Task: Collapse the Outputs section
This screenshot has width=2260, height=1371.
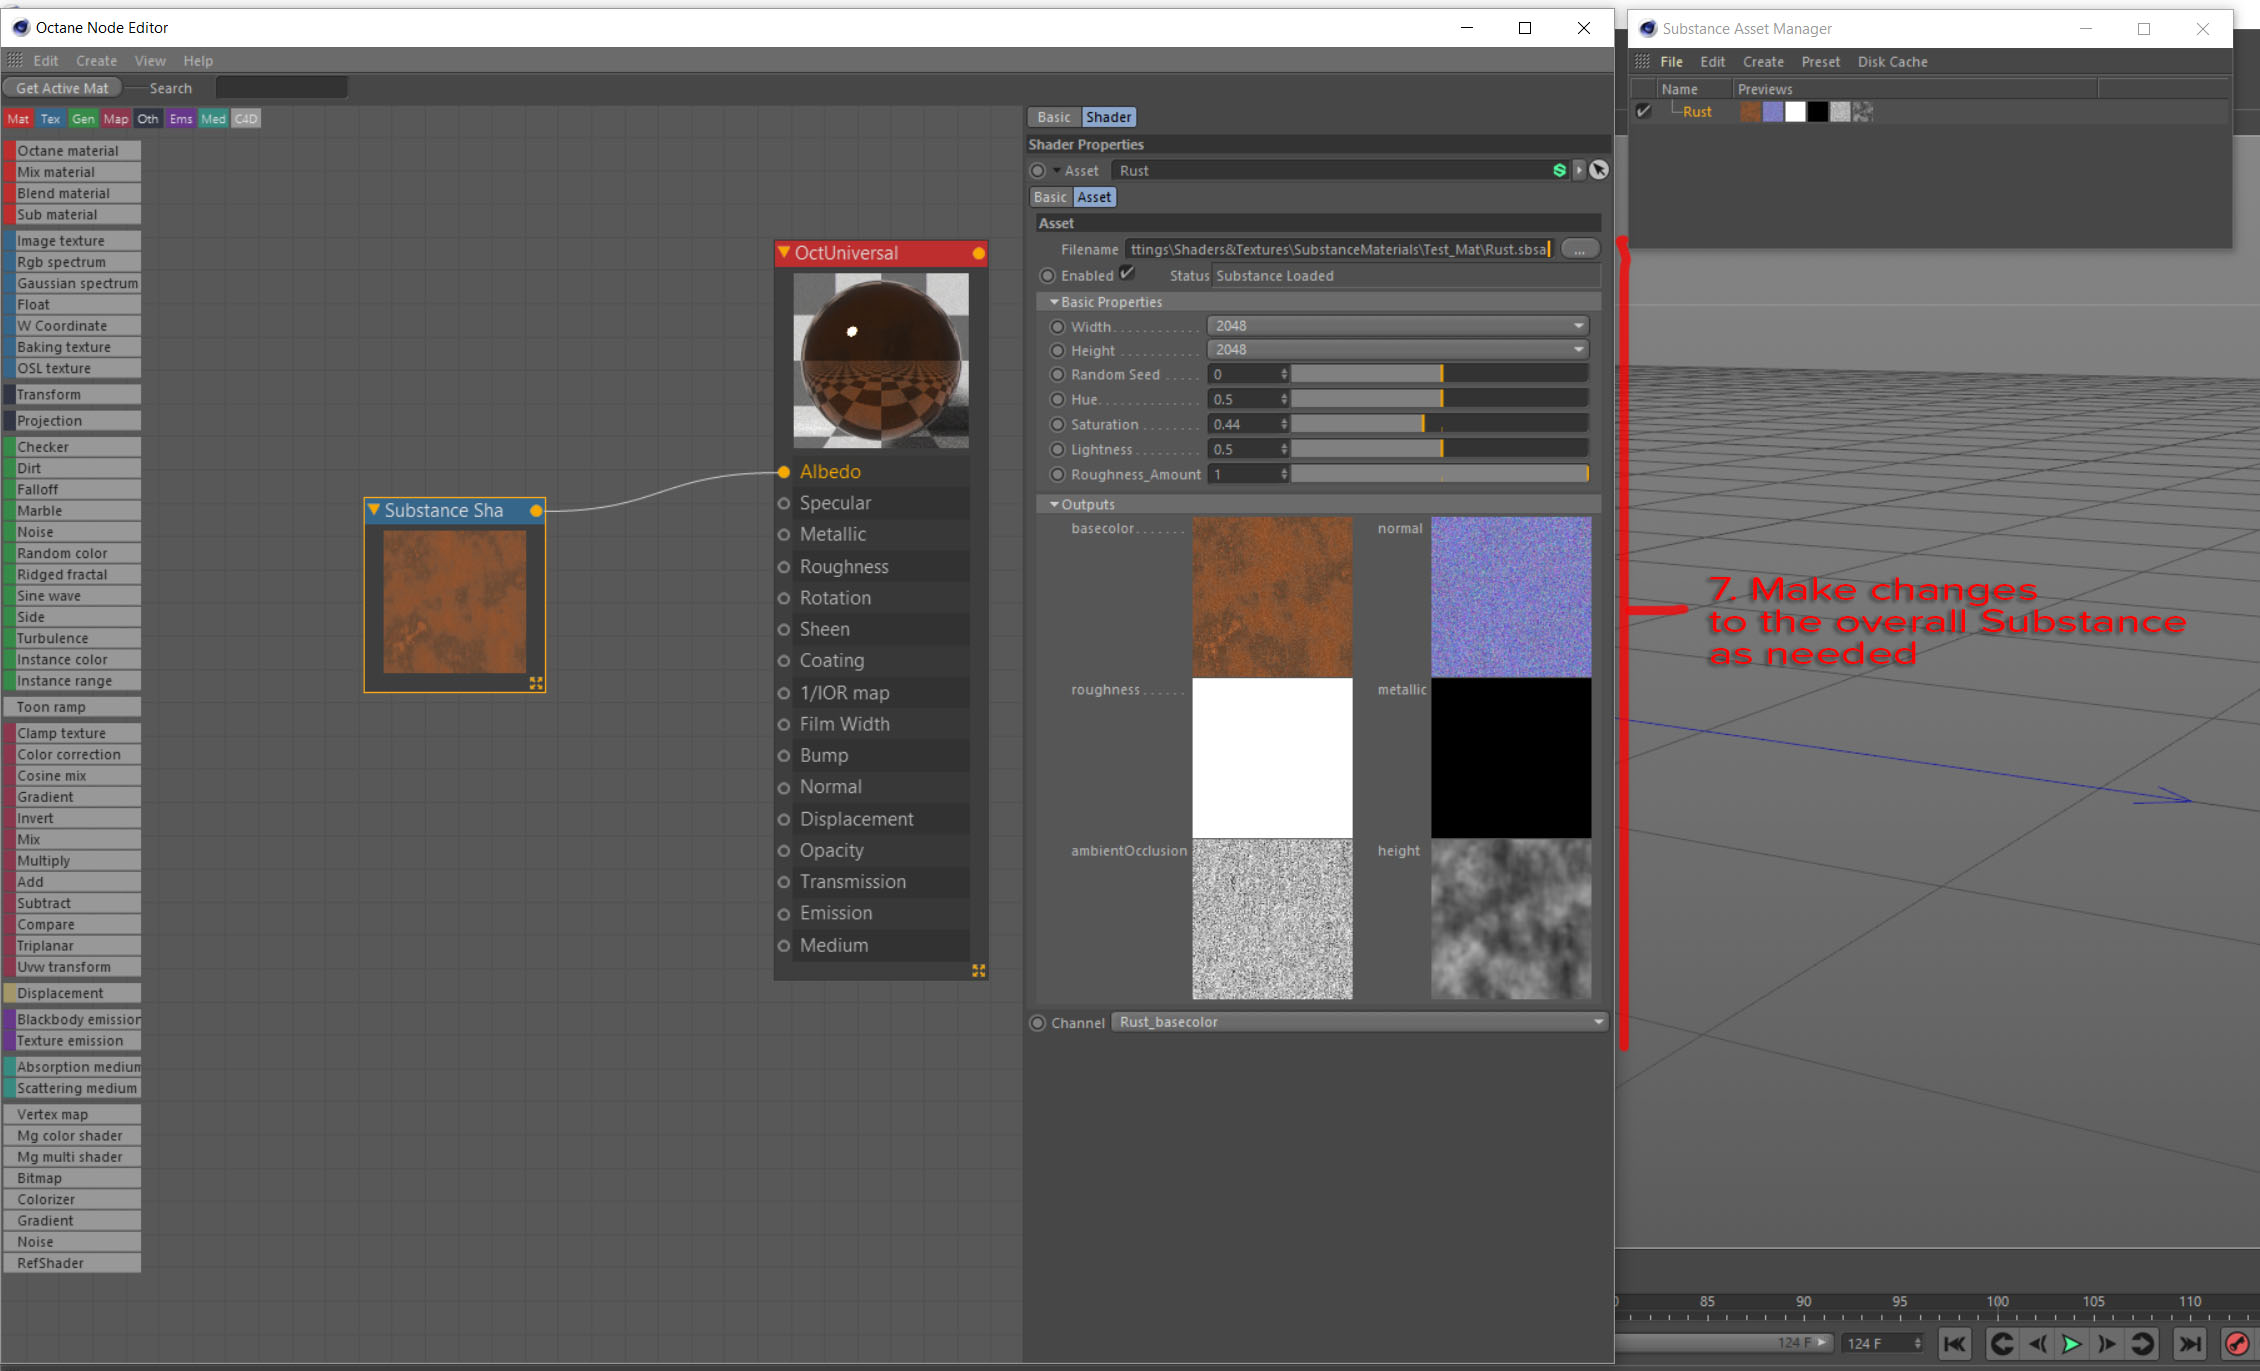Action: 1054,505
